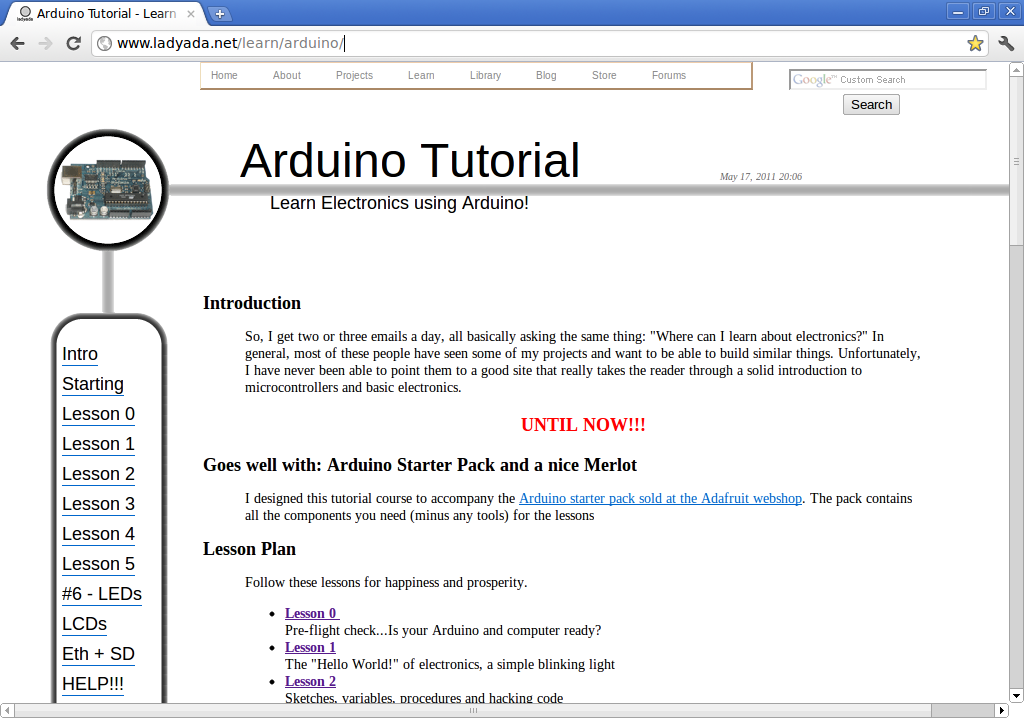Click the browser forward arrow
The width and height of the screenshot is (1024, 718).
pos(45,43)
